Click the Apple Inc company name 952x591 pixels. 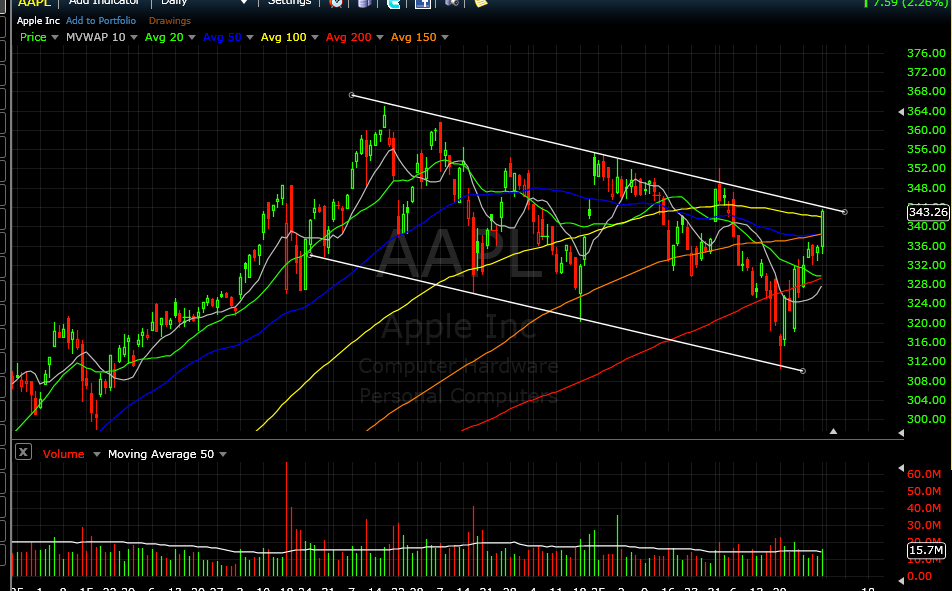point(38,21)
